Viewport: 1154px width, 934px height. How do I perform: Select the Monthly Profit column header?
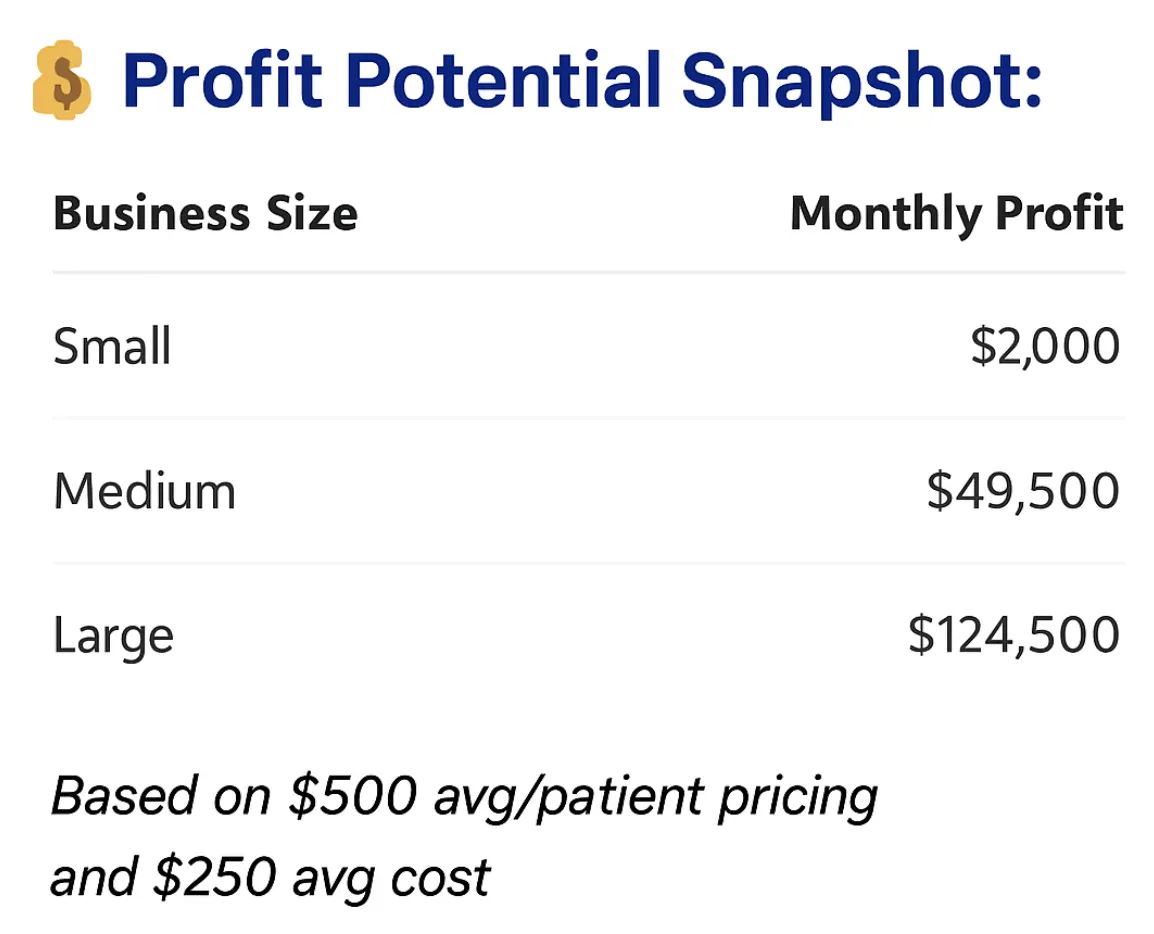(957, 213)
